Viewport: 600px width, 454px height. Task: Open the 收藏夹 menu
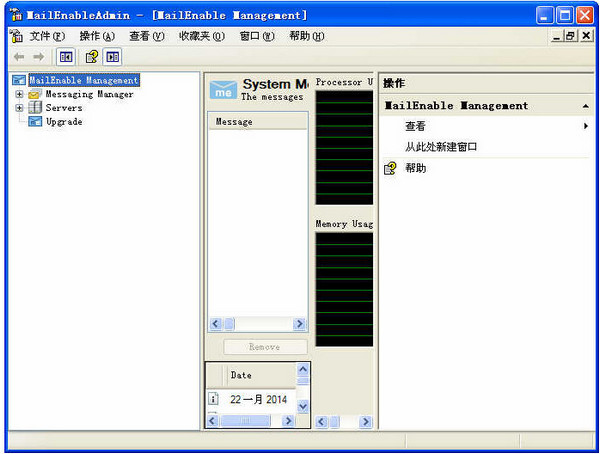(201, 36)
